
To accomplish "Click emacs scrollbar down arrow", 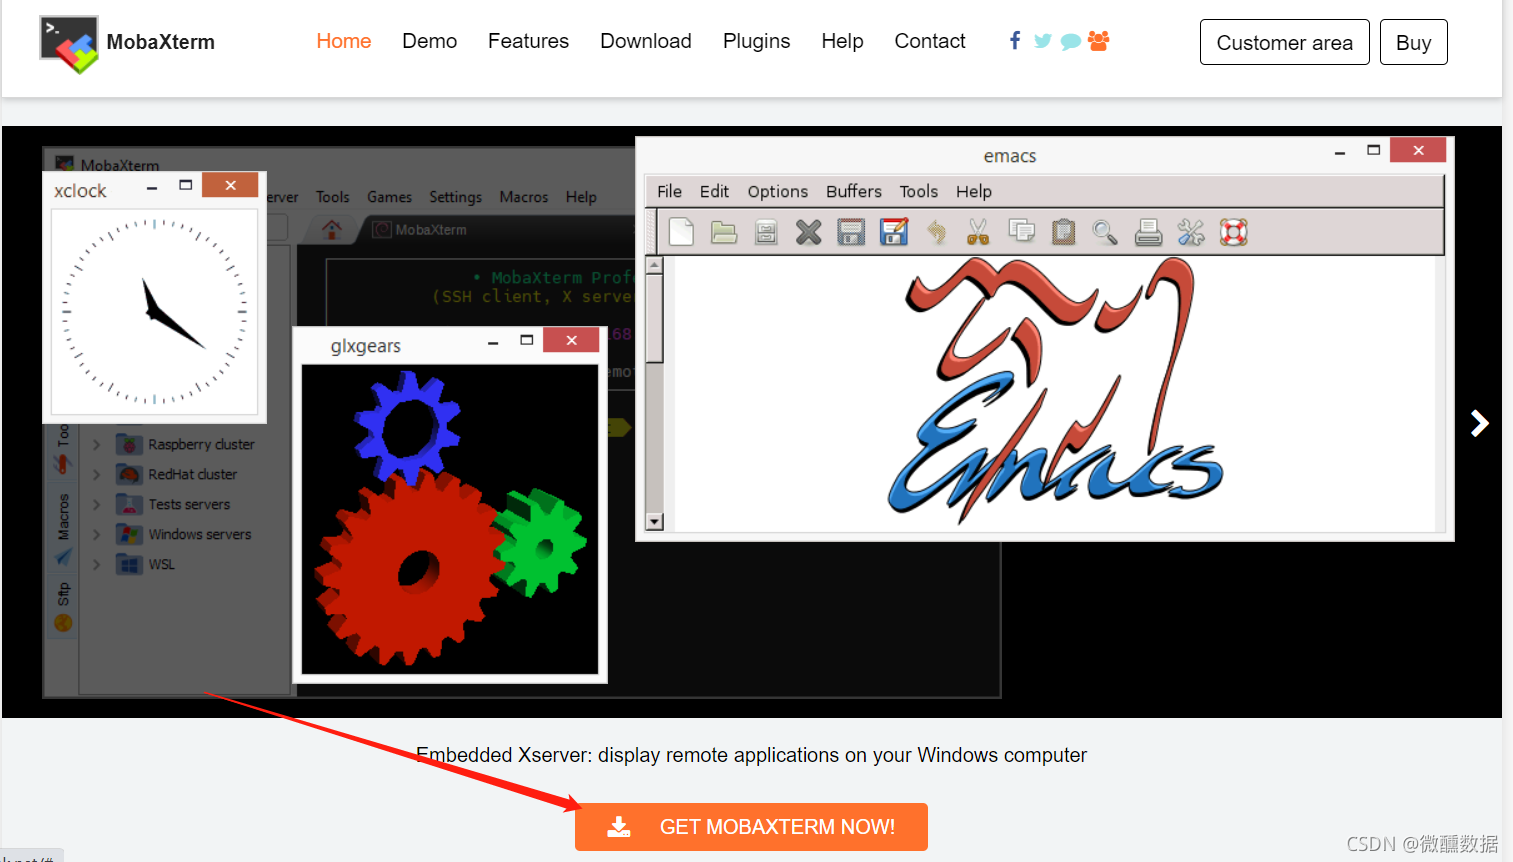I will (655, 521).
